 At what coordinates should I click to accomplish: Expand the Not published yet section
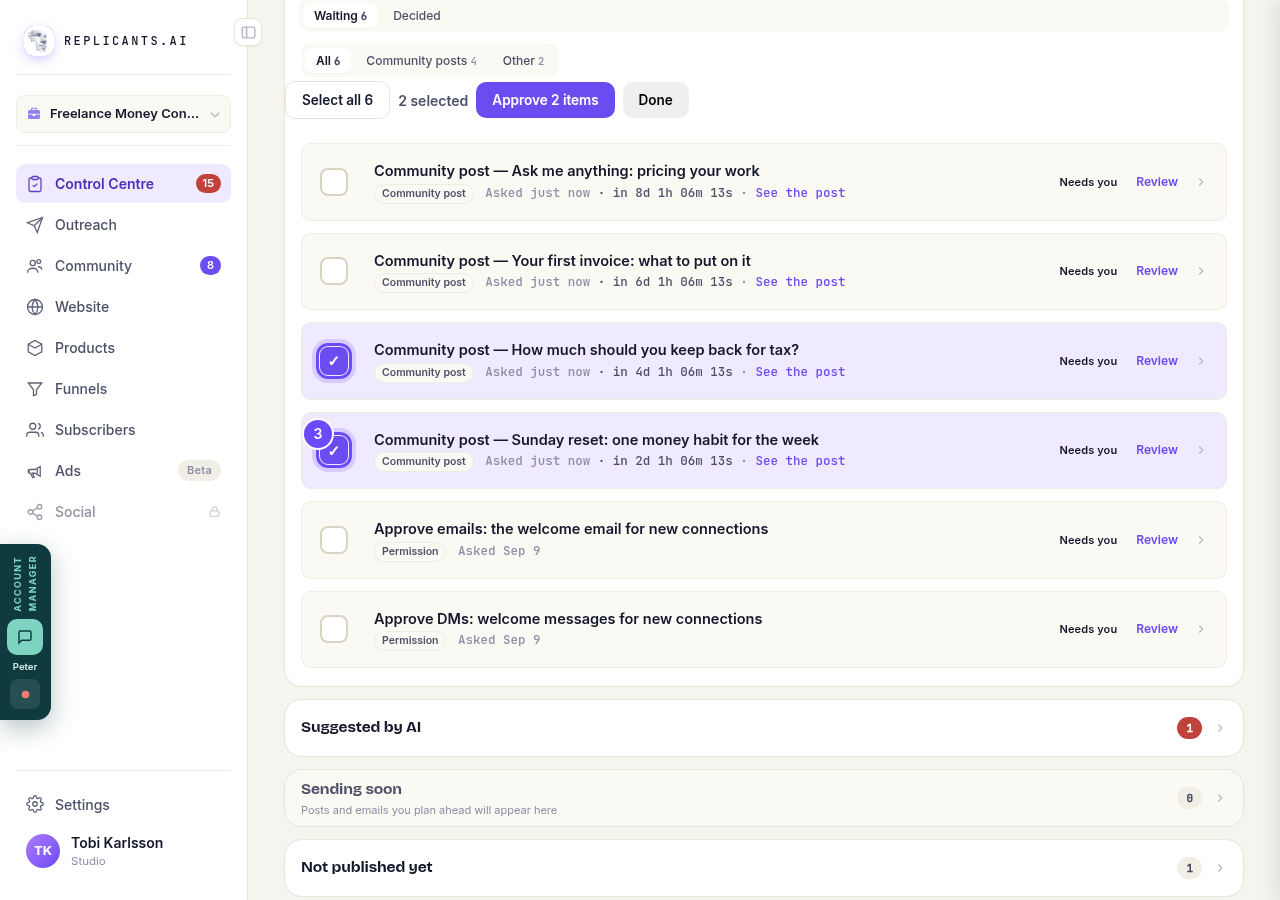764,868
